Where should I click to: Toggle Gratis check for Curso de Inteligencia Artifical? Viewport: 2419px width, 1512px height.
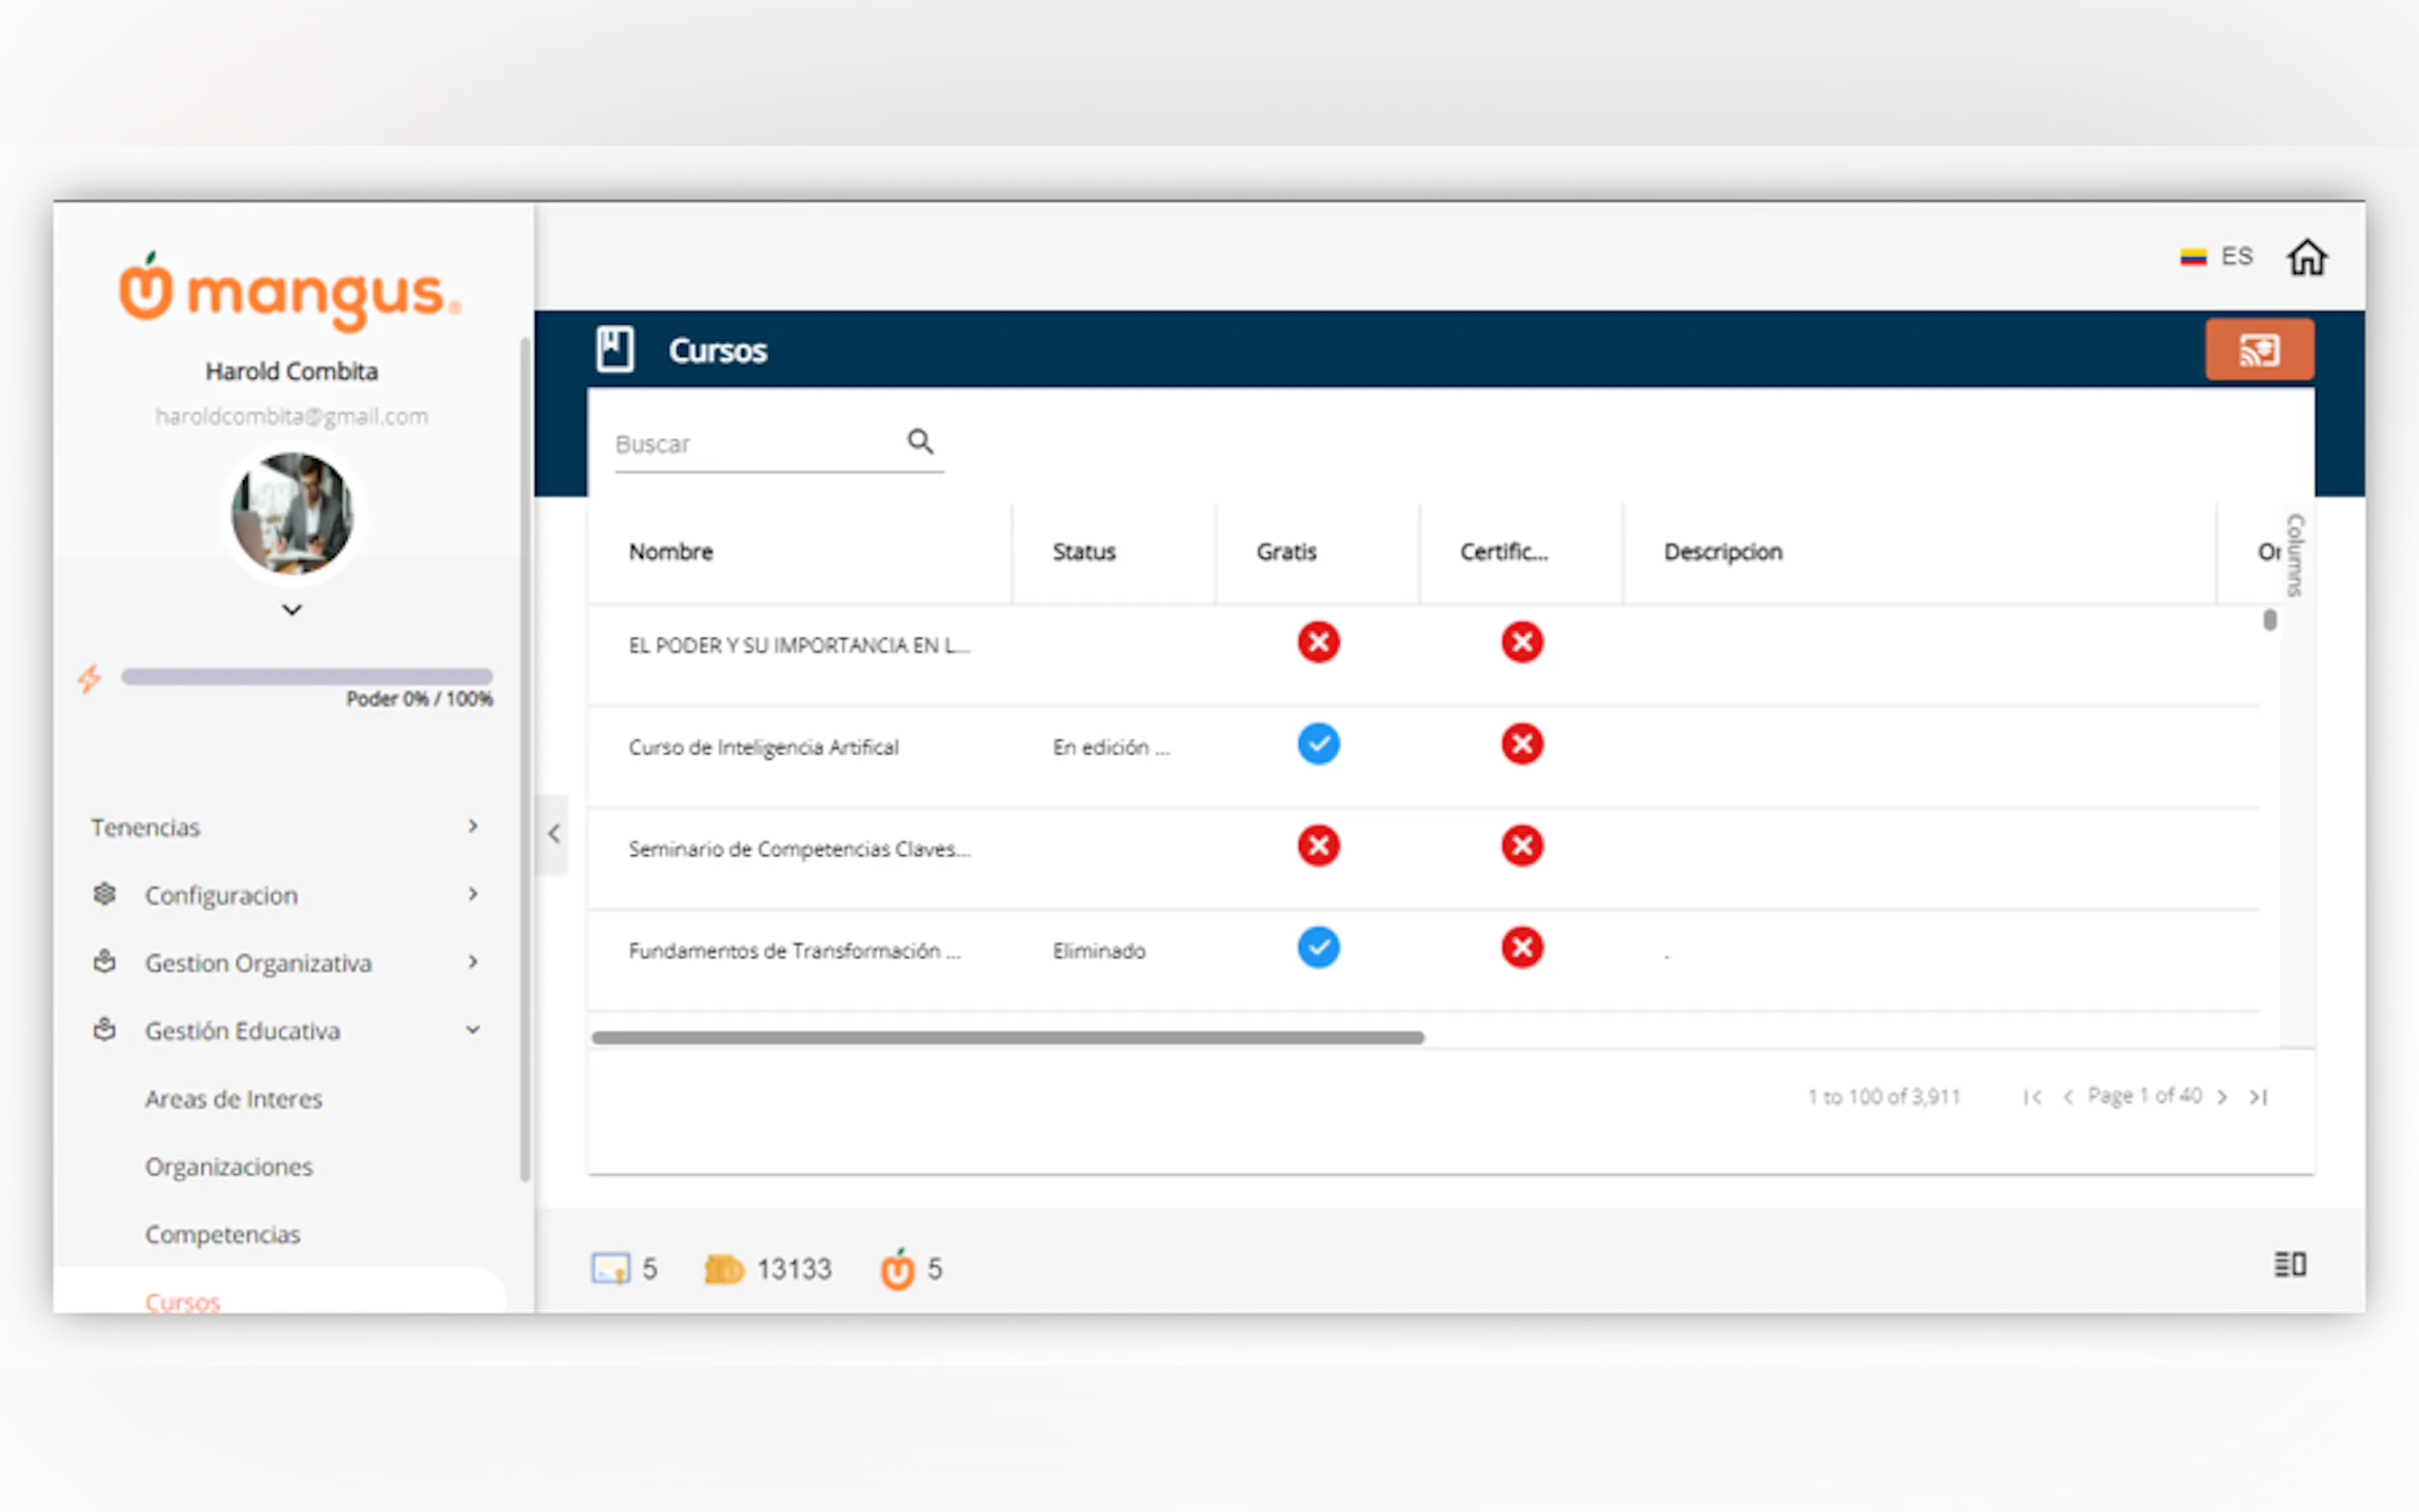tap(1318, 744)
